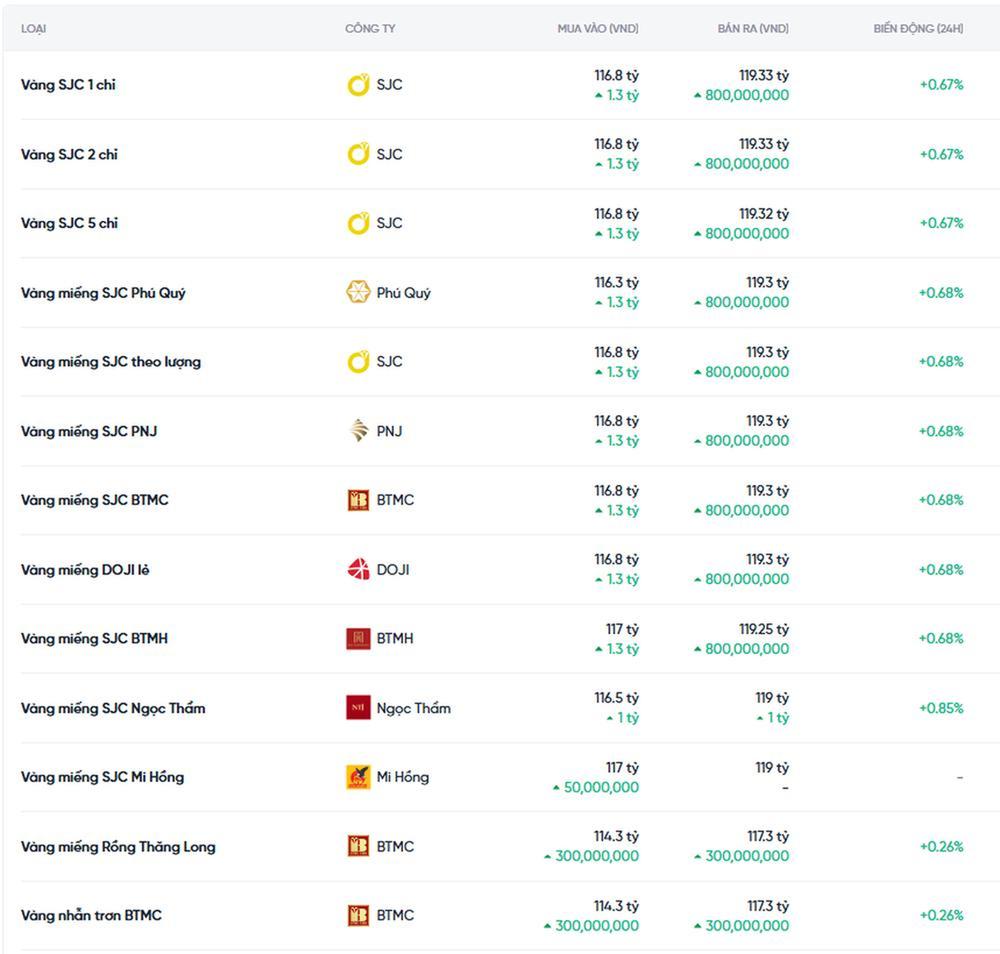Open the Vàng SJC 1 chỉ entry
1000x954 pixels.
(68, 85)
